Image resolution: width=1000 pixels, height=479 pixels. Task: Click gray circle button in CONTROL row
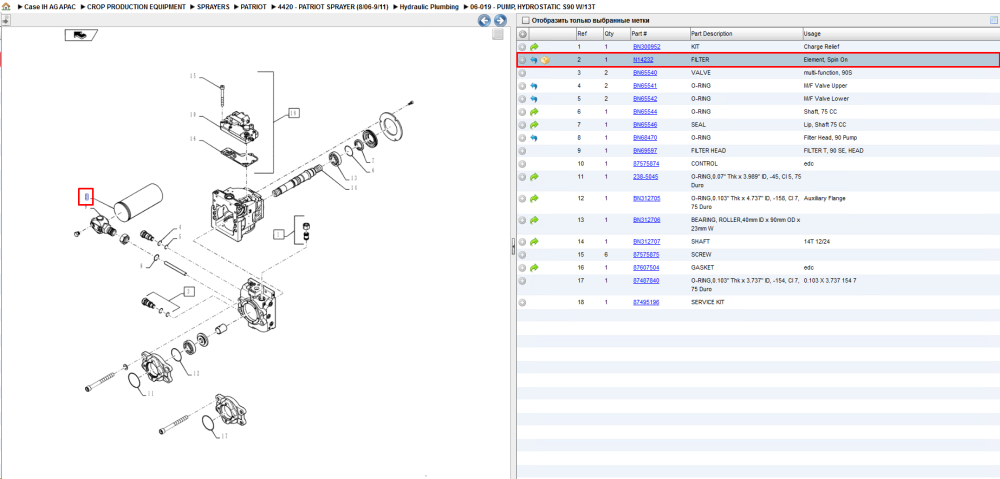point(522,164)
